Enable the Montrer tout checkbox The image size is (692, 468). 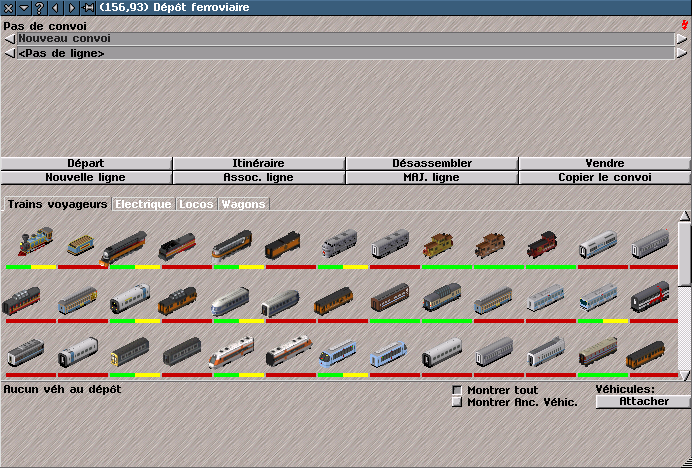coord(457,390)
